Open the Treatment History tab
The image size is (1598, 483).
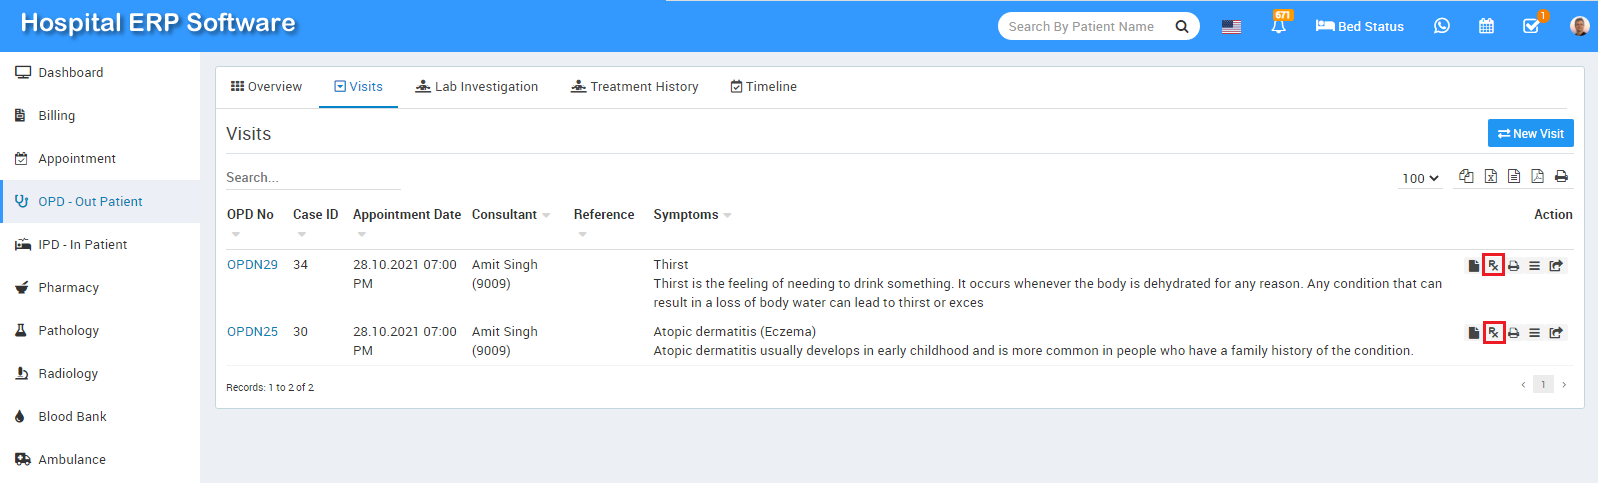(x=634, y=87)
